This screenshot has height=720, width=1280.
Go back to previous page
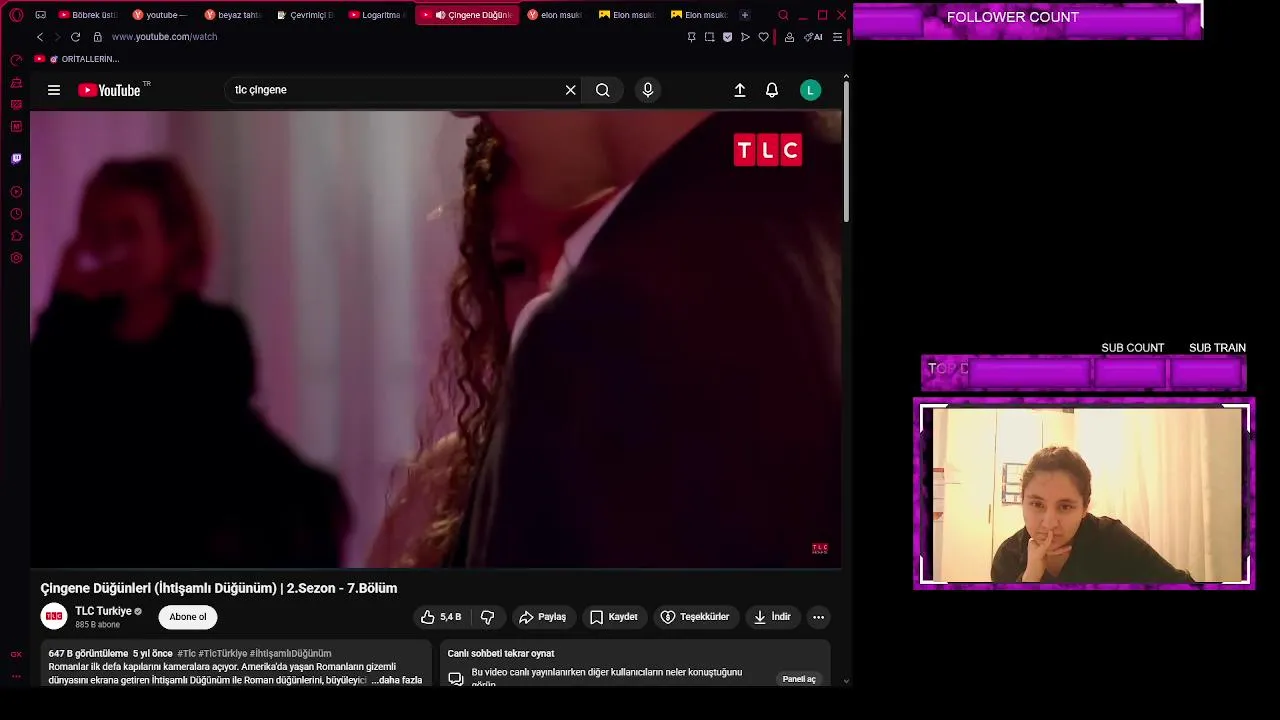pos(40,37)
